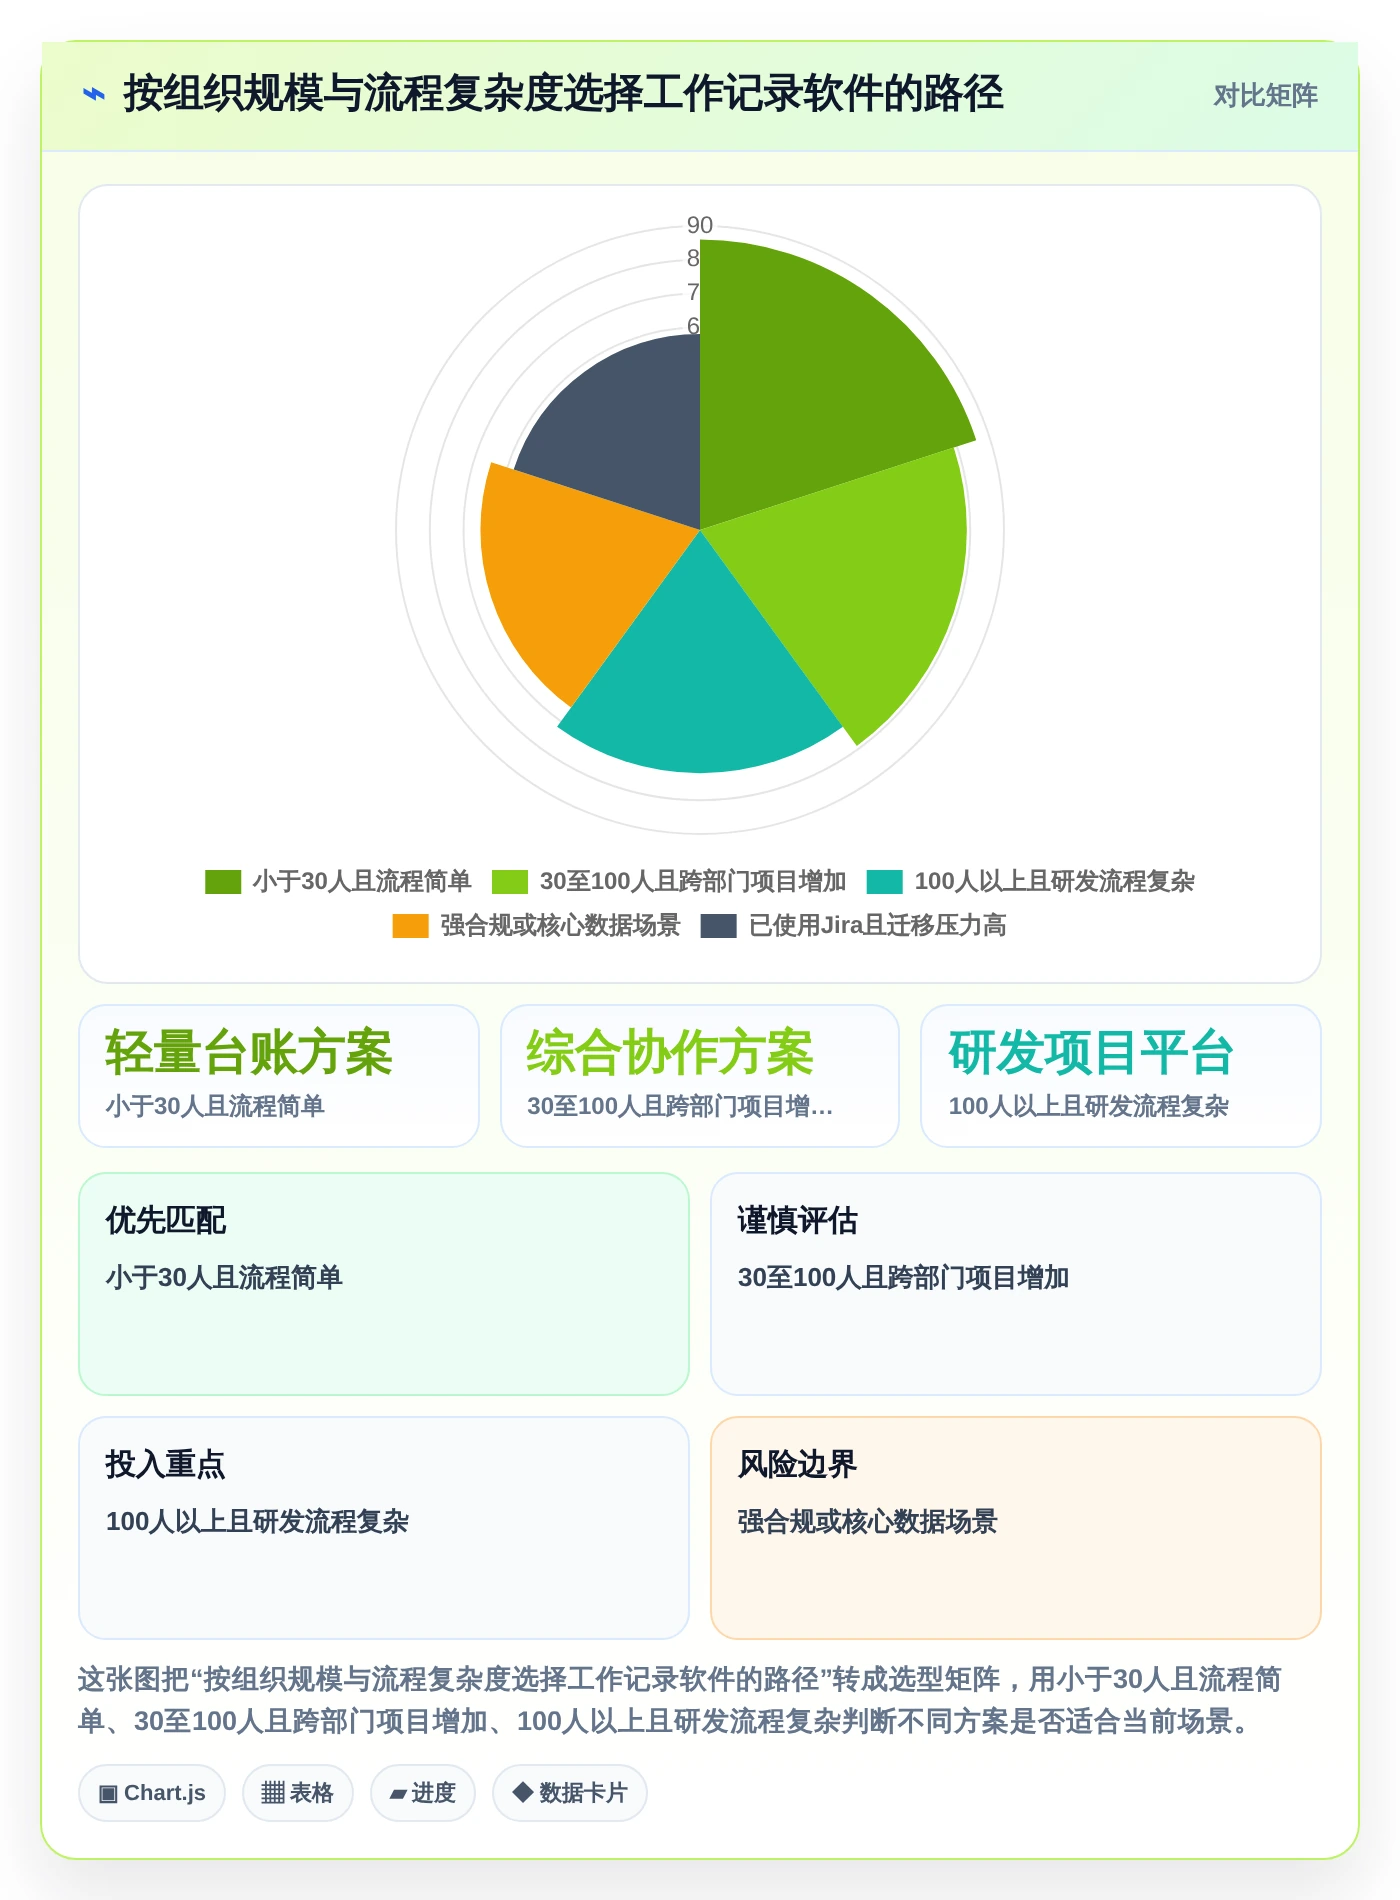Viewport: 1400px width, 1900px height.
Task: Click legend text 小于30人且流程简单
Action: [x=362, y=882]
